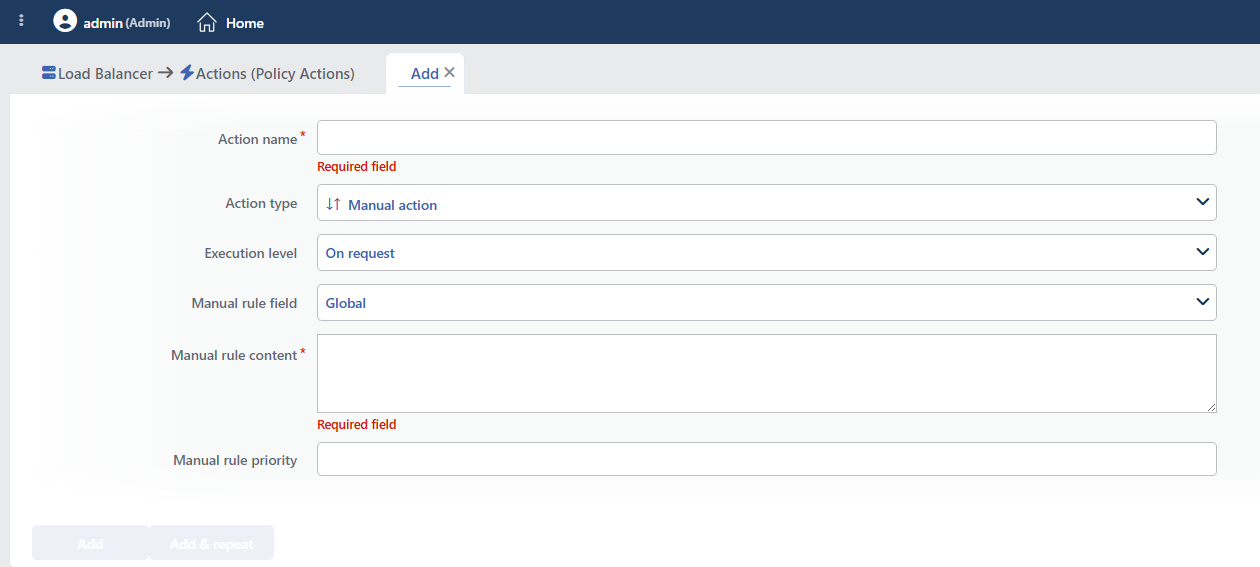The width and height of the screenshot is (1260, 567).
Task: Click the Manual rule priority label
Action: click(235, 460)
